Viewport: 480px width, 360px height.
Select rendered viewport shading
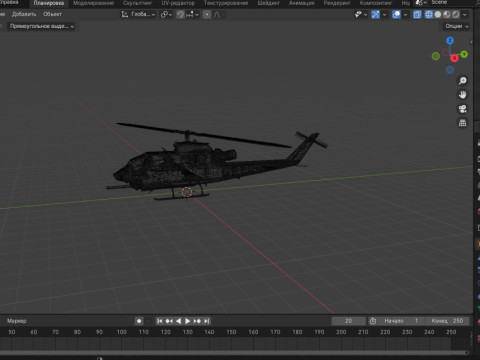click(x=456, y=14)
